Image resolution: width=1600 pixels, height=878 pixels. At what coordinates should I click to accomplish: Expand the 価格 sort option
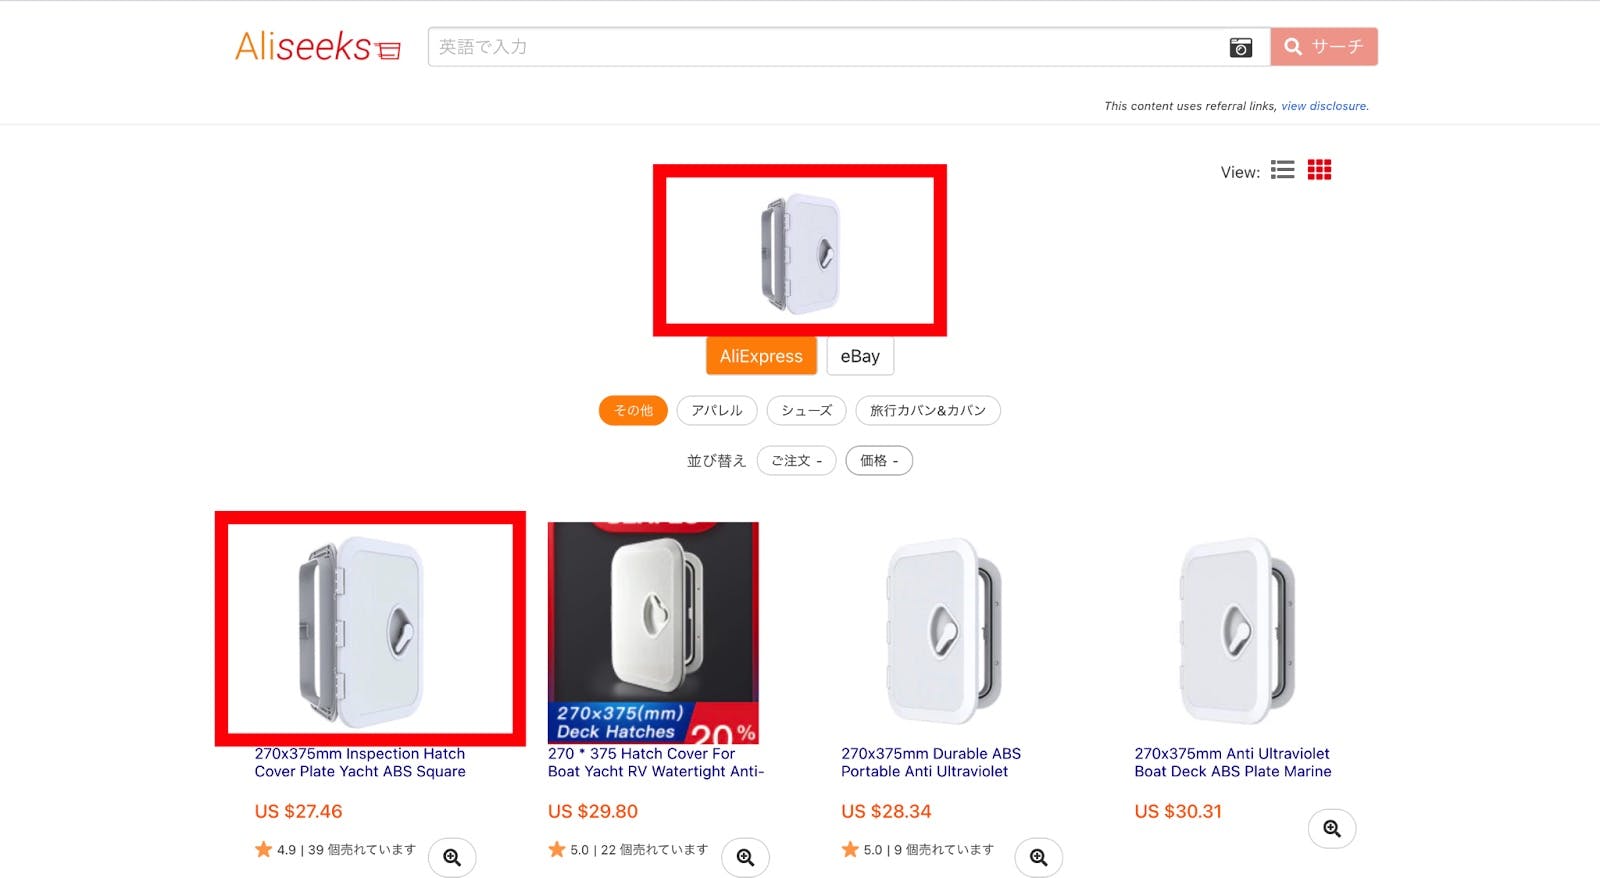[879, 461]
